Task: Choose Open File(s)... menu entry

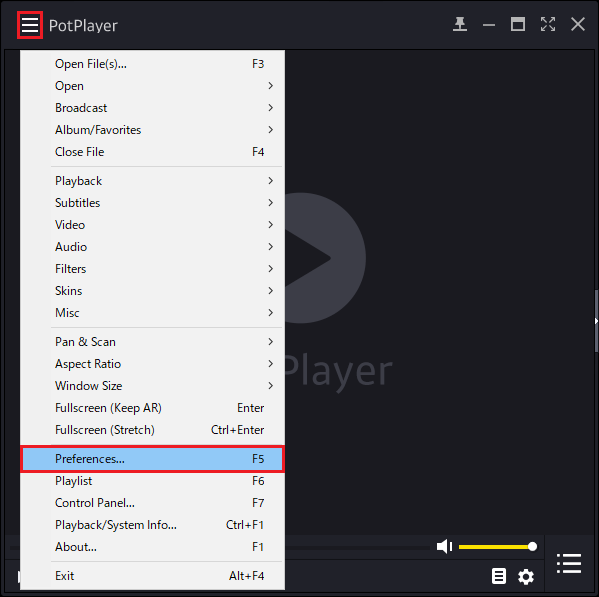Action: (x=152, y=64)
